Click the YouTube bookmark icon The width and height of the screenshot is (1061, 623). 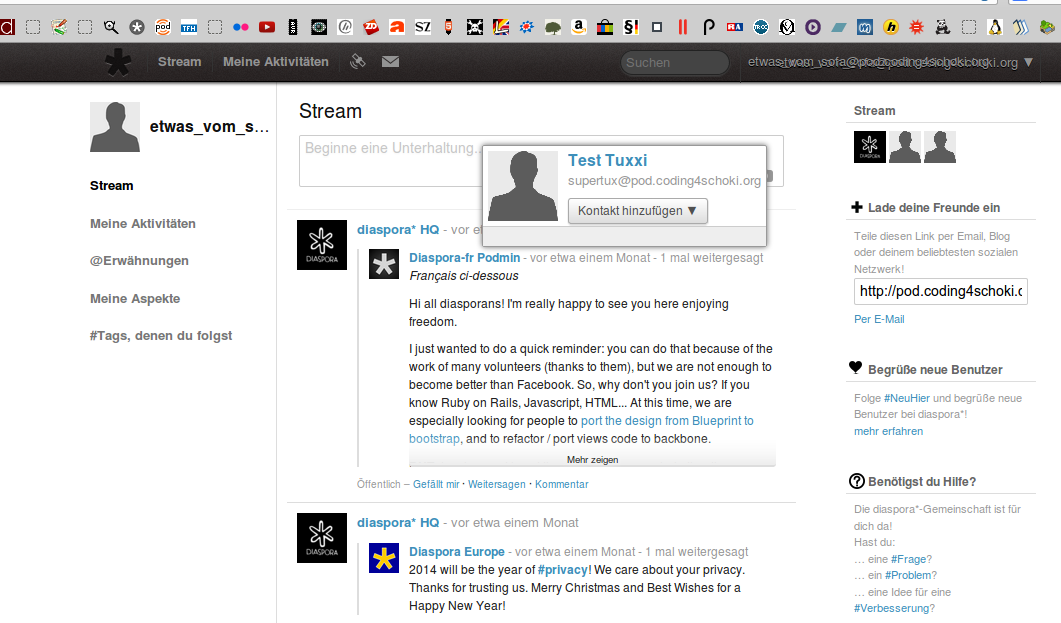click(x=267, y=27)
